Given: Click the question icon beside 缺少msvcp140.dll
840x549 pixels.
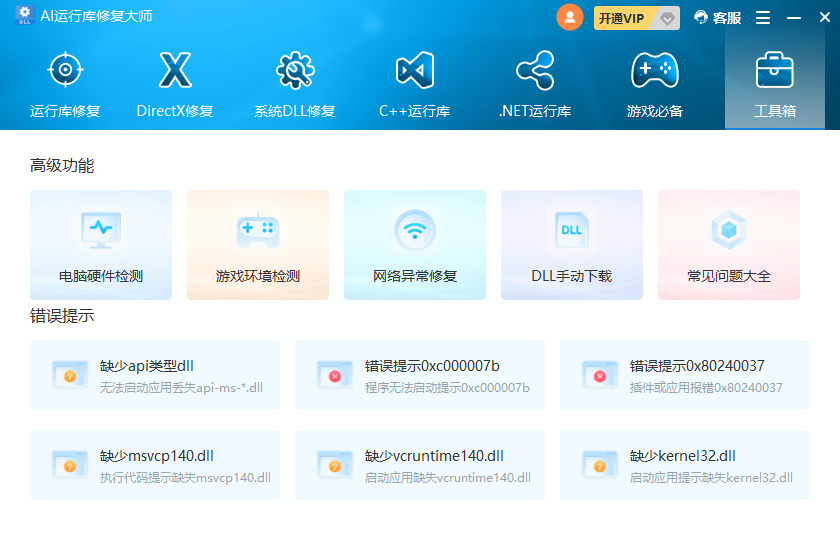Looking at the screenshot, I should (x=70, y=465).
